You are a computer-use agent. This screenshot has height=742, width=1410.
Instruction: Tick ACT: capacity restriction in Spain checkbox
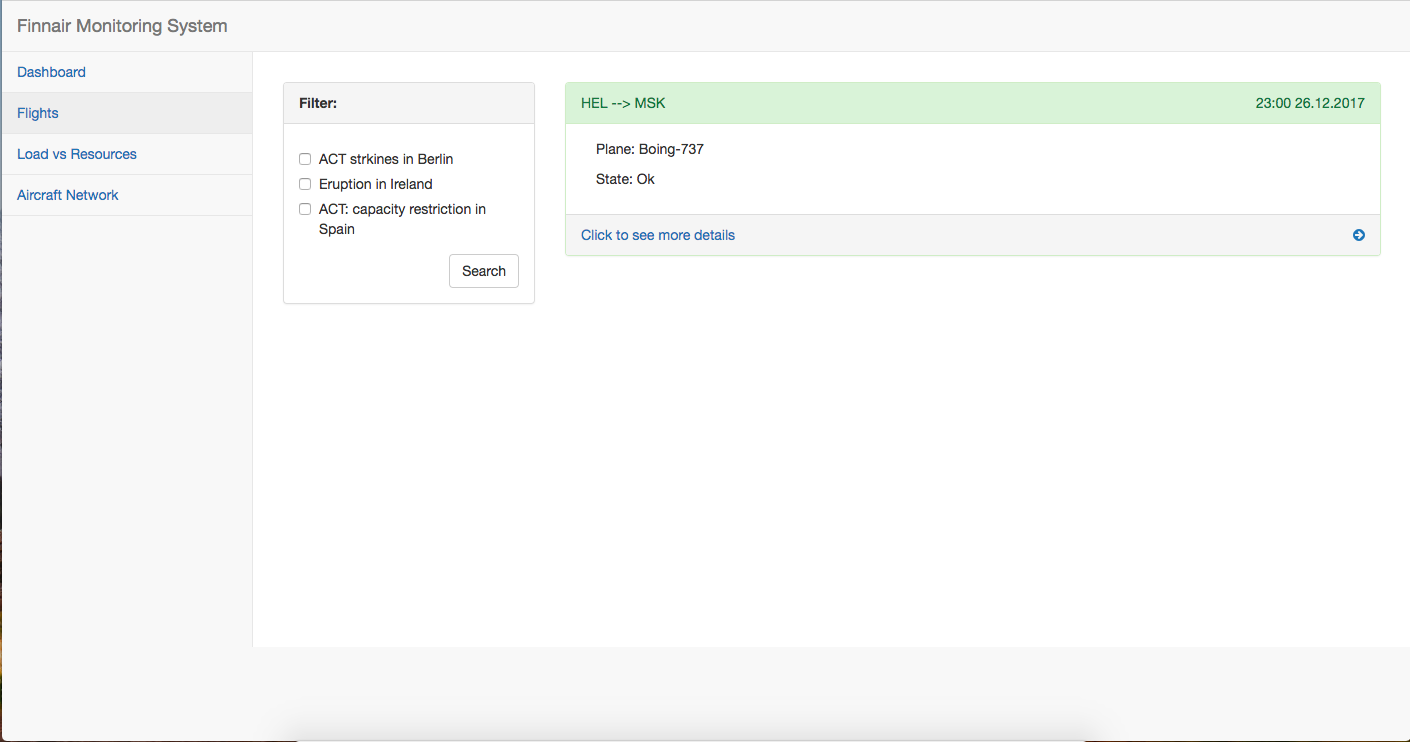tap(305, 209)
